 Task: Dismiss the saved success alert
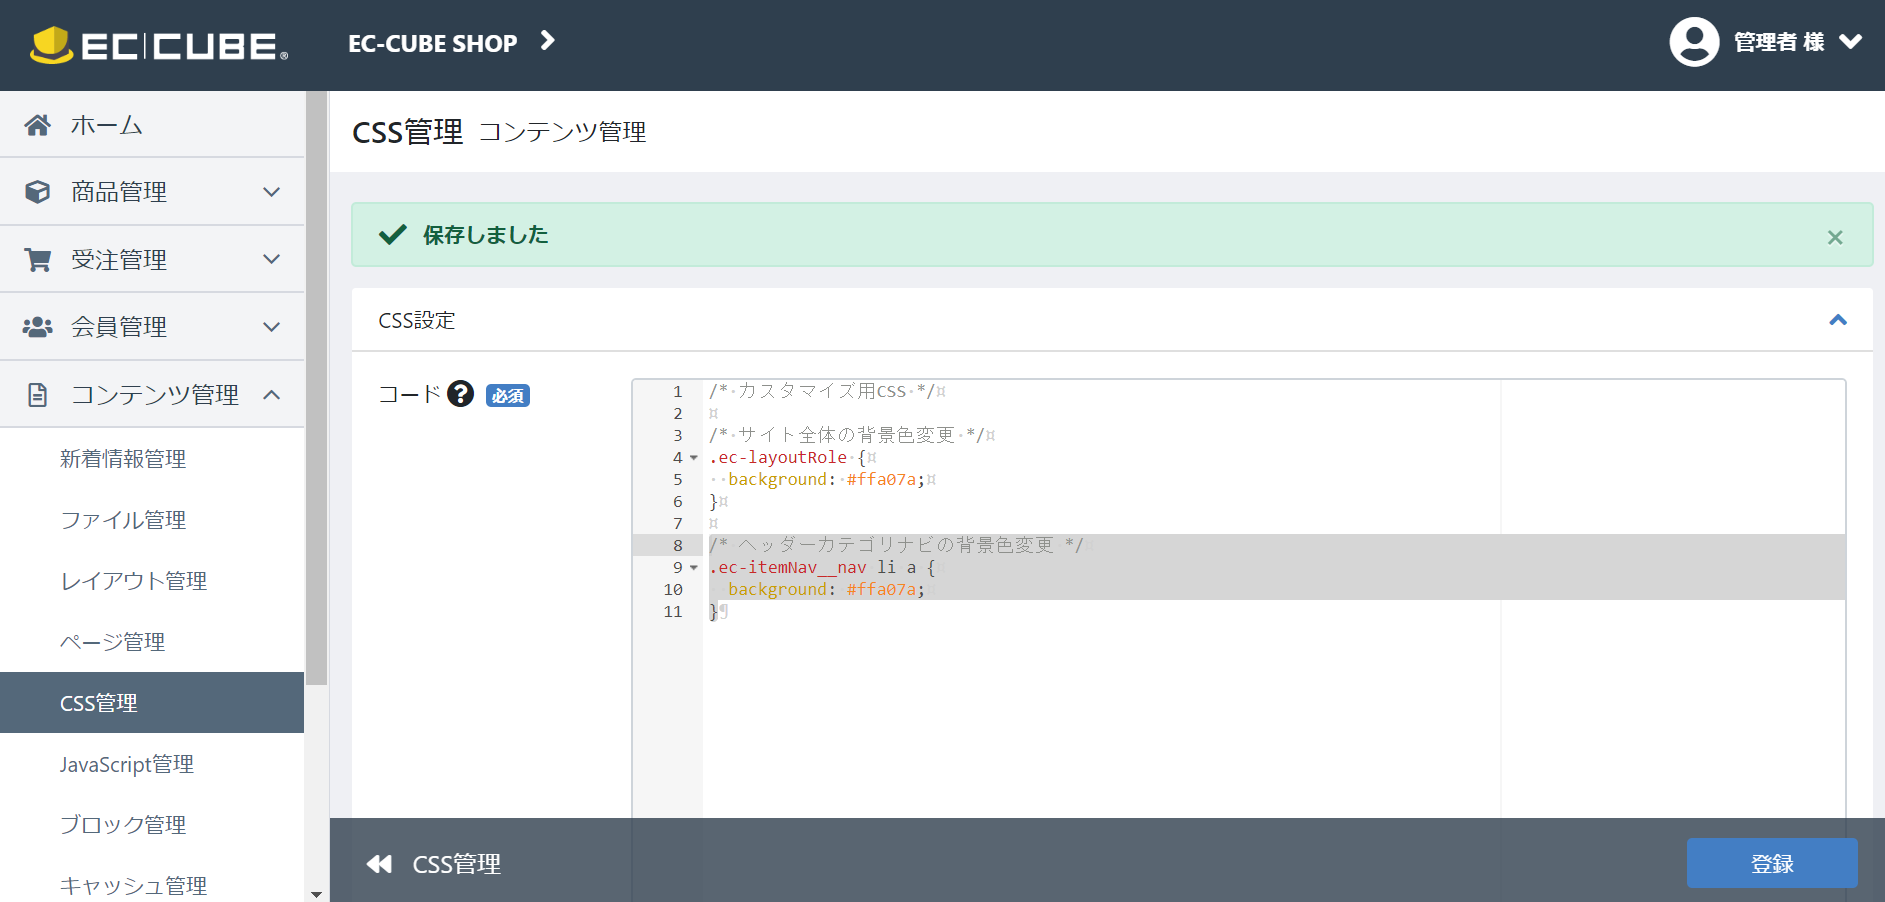coord(1834,237)
